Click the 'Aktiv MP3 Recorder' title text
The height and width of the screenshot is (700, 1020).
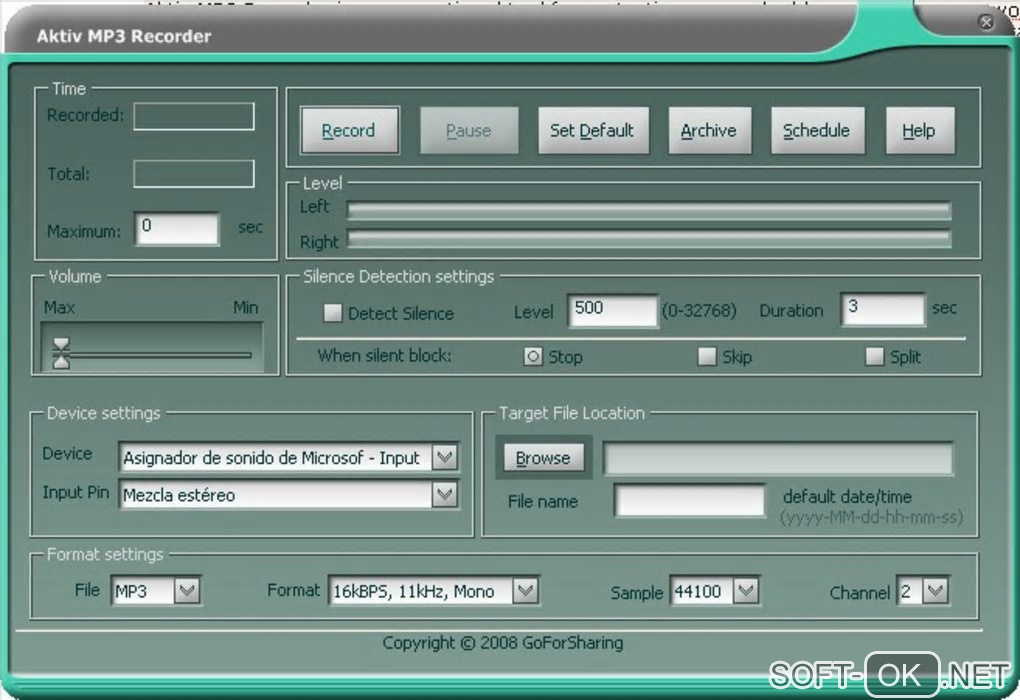click(x=124, y=36)
